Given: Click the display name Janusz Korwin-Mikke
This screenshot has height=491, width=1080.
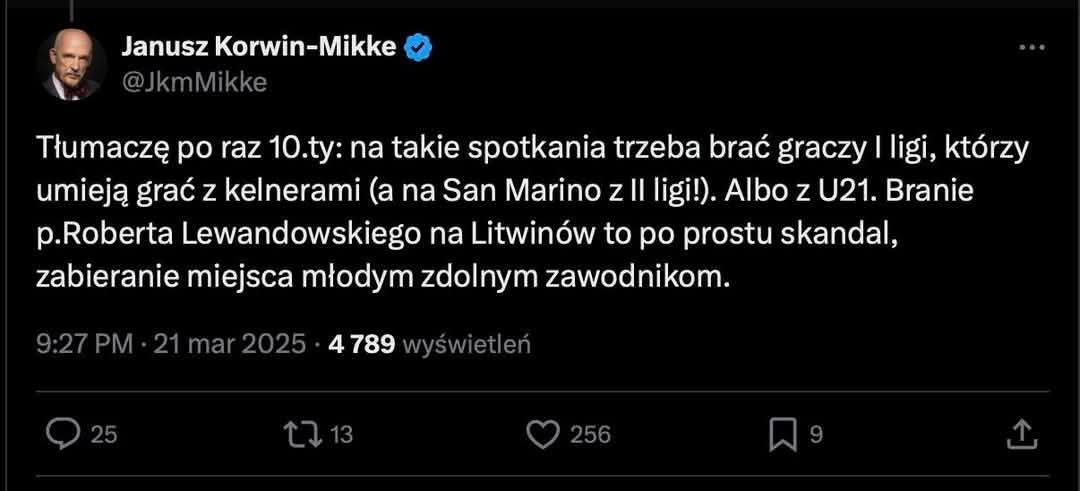Looking at the screenshot, I should (x=258, y=48).
